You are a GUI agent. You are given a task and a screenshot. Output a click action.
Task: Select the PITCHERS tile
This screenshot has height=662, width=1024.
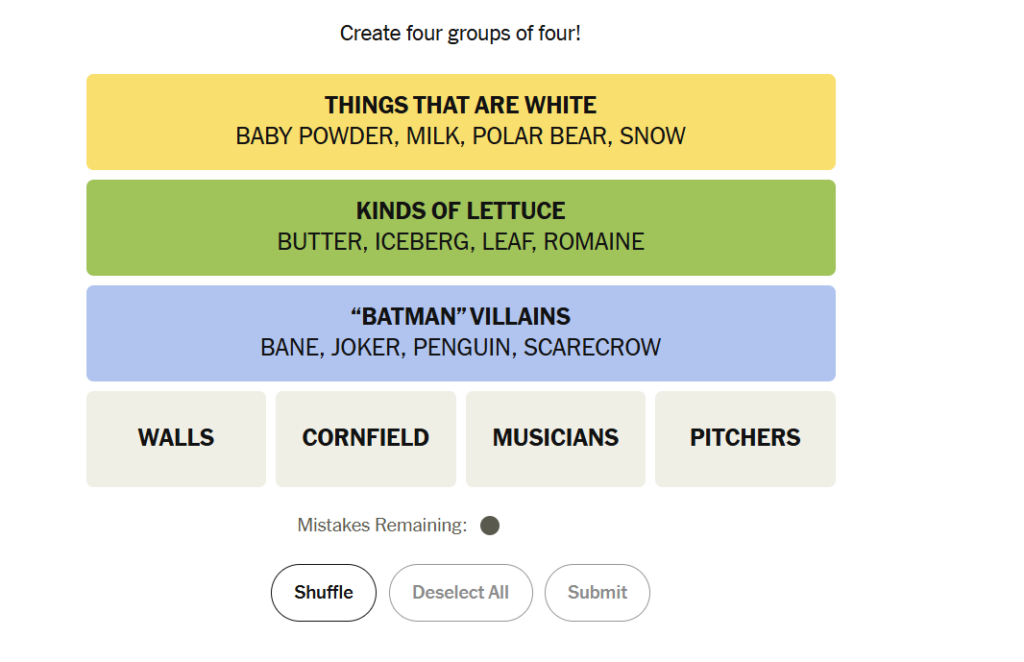coord(745,439)
